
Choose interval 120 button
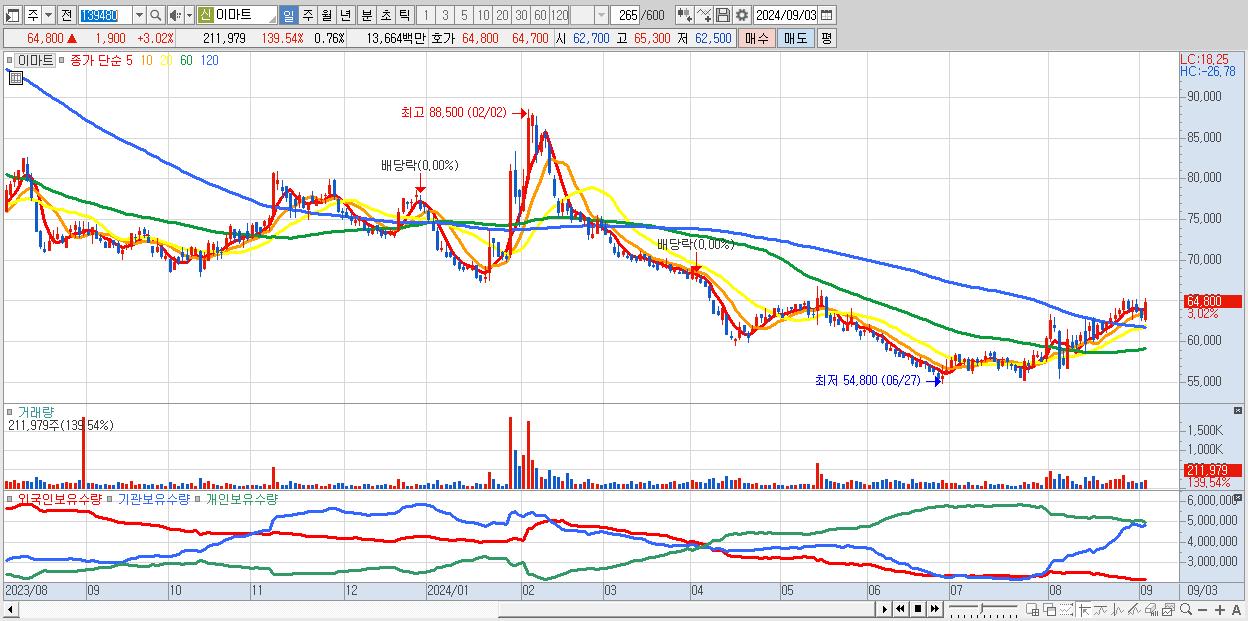click(x=559, y=16)
